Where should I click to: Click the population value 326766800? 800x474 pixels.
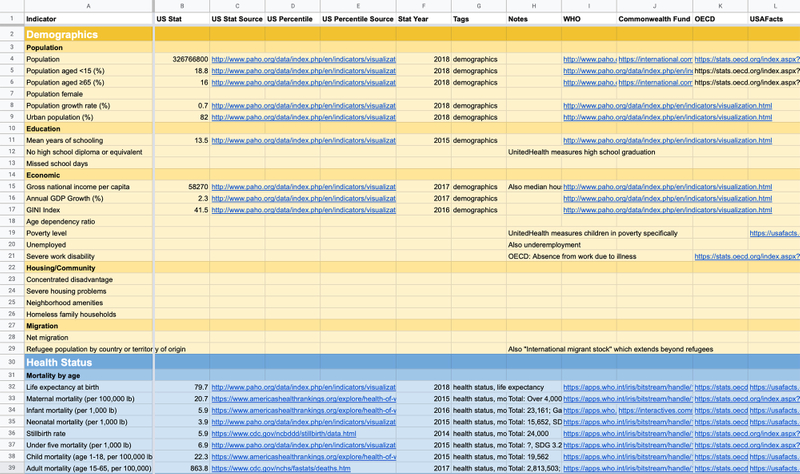pyautogui.click(x=190, y=59)
